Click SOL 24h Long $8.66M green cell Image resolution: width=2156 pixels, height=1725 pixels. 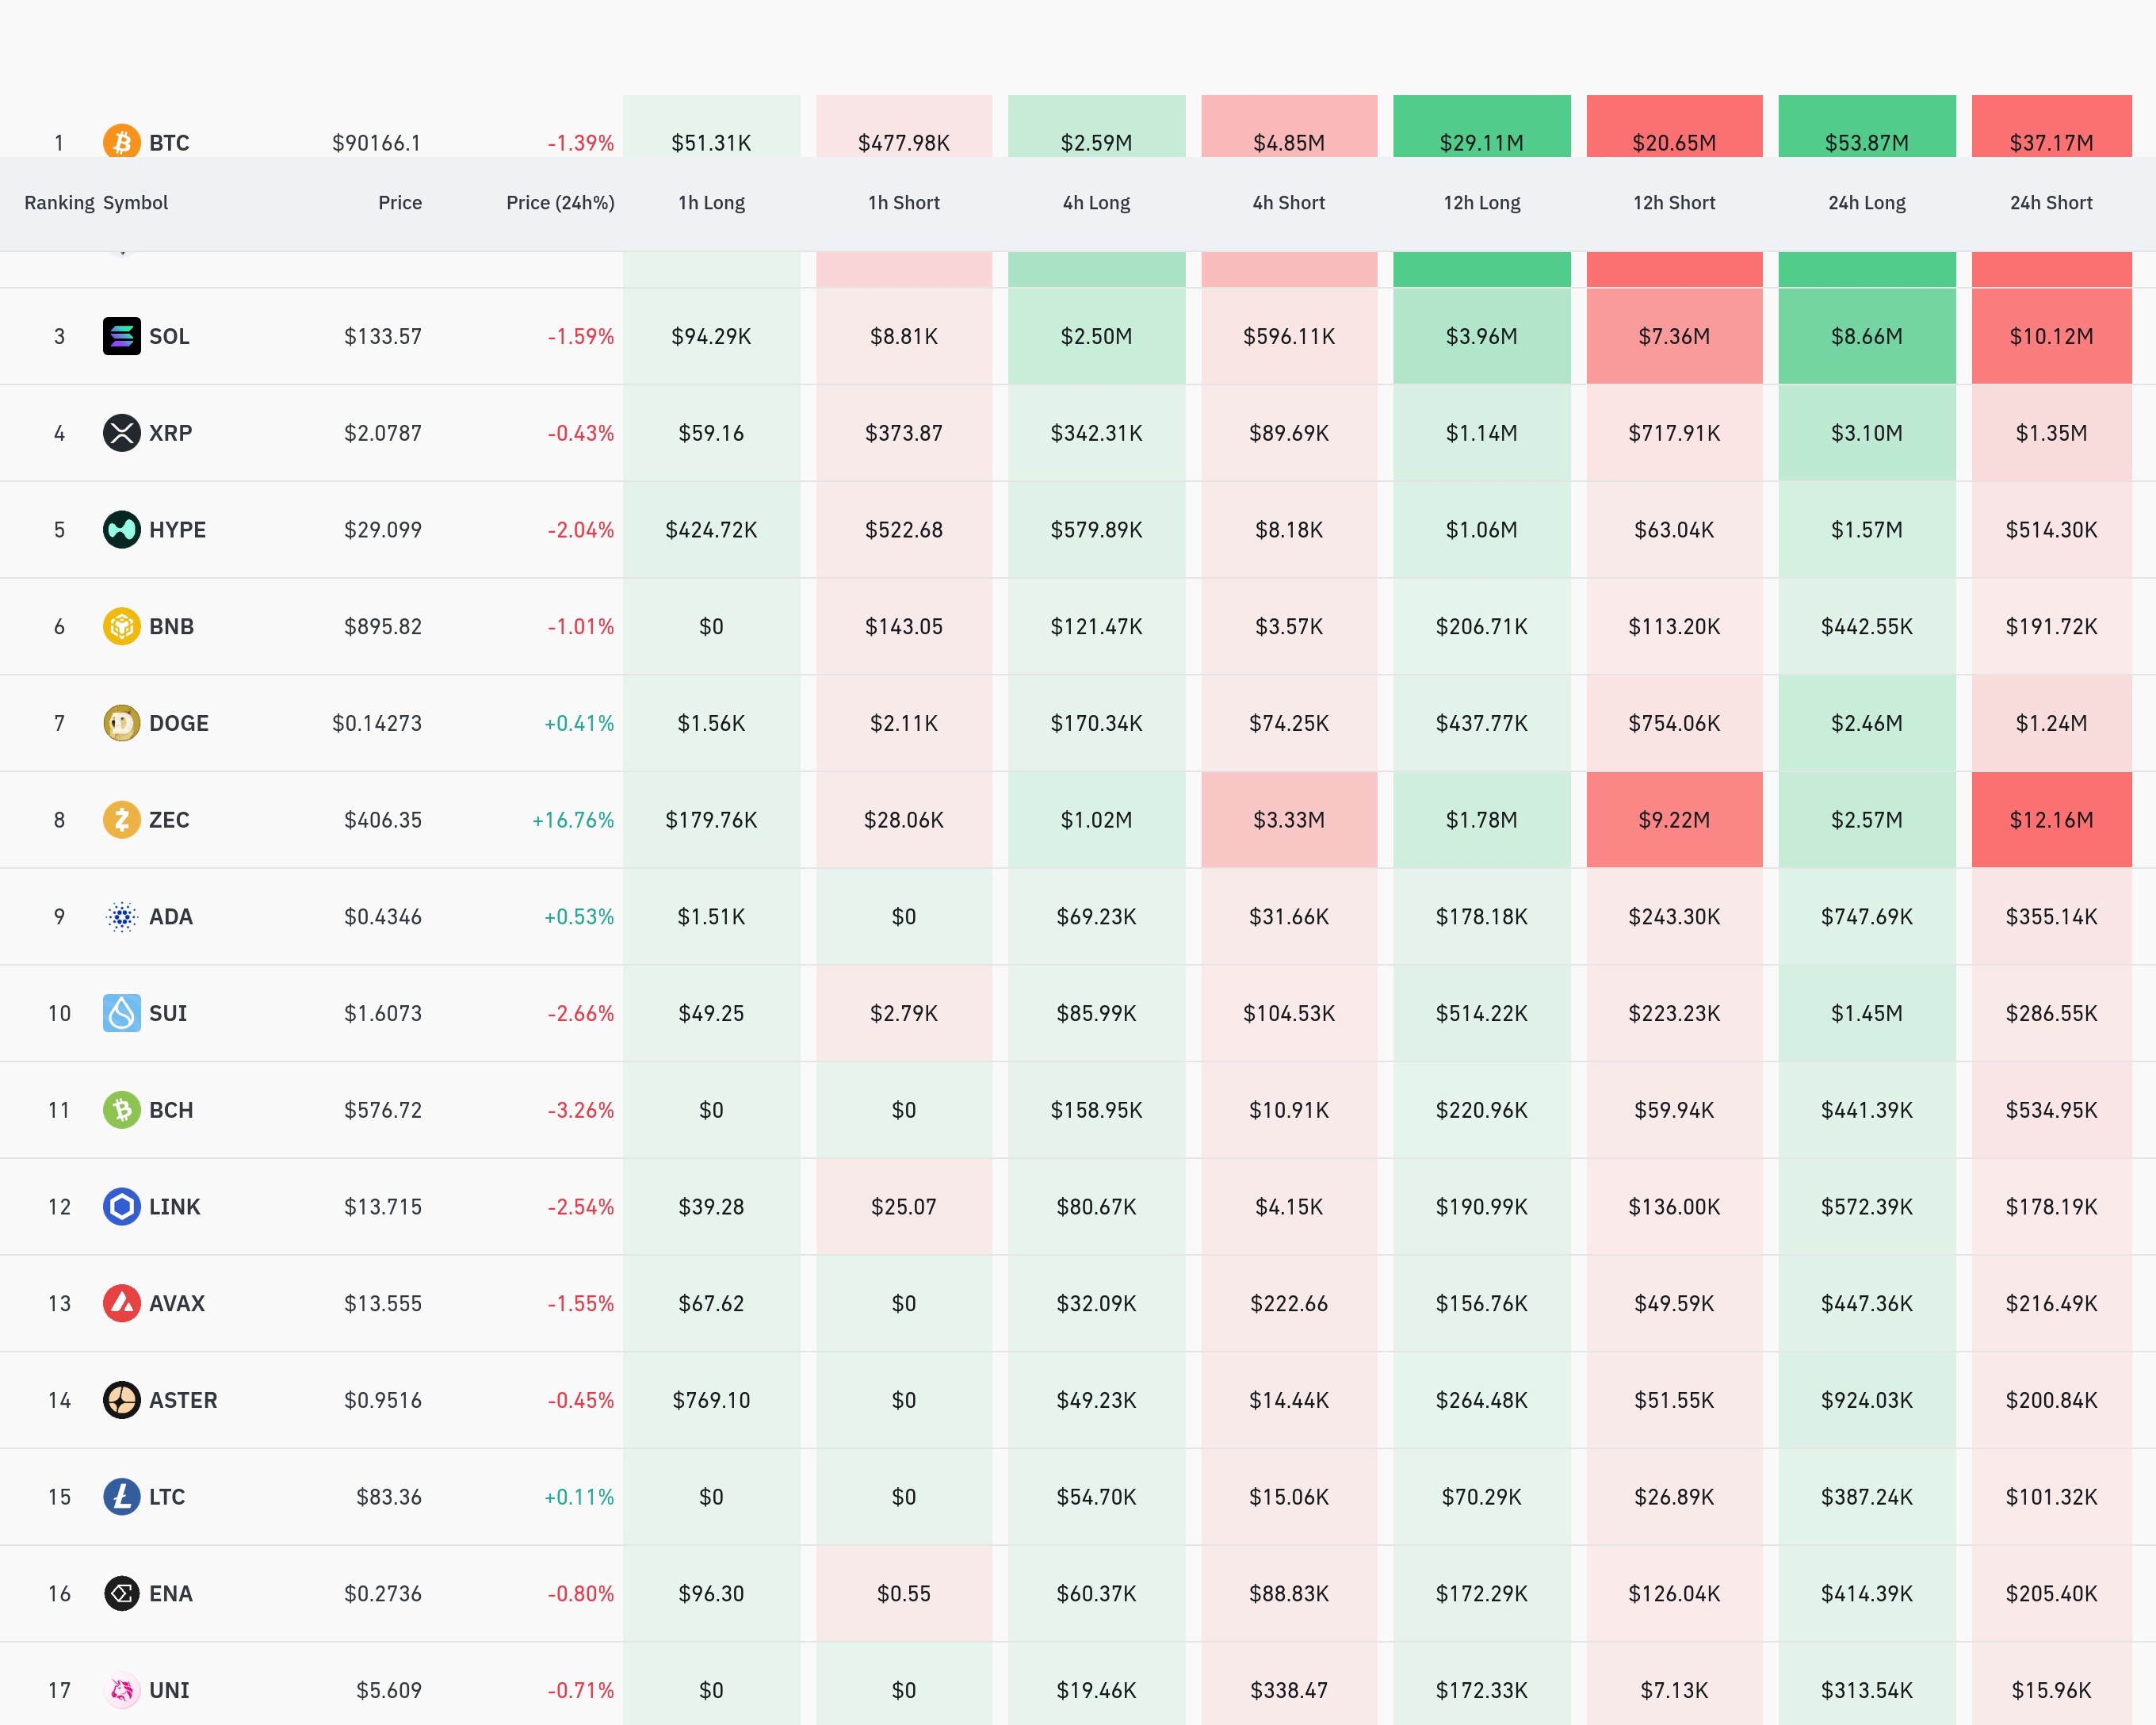(x=1866, y=336)
